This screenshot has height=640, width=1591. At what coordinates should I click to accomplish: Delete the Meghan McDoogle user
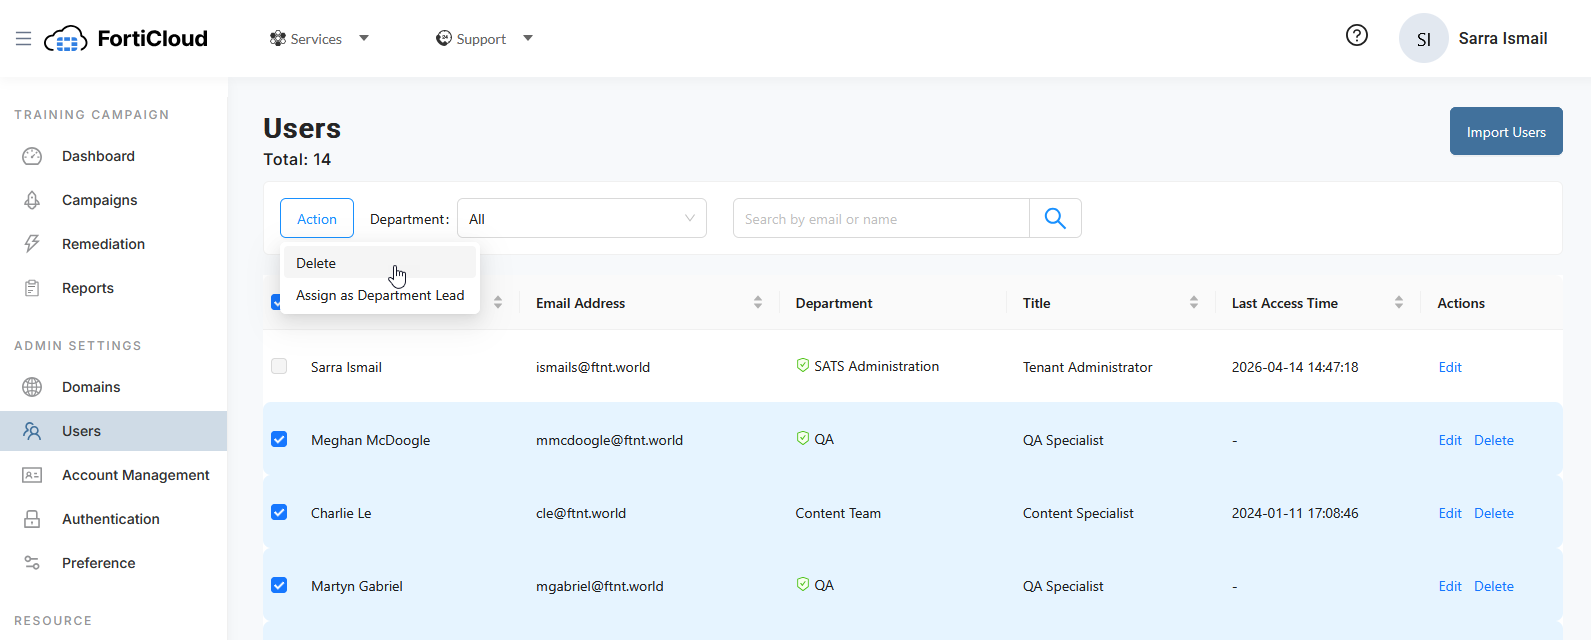1494,440
